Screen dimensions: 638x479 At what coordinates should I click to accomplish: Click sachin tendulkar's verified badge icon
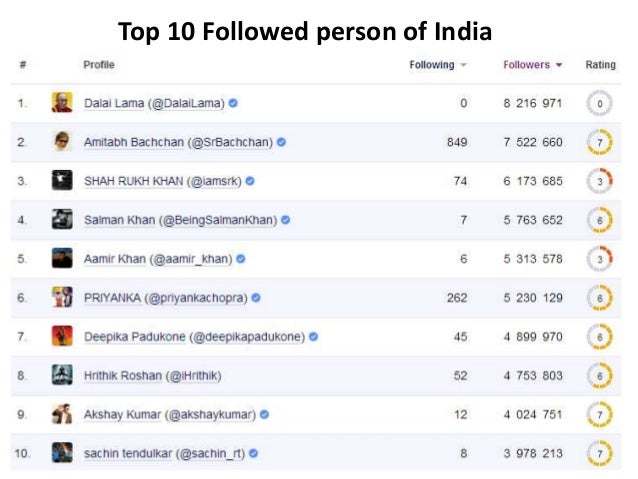tap(255, 453)
